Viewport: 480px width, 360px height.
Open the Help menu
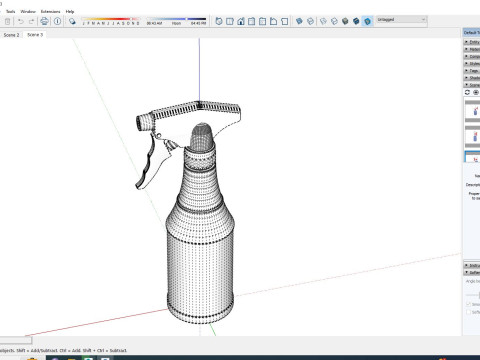pyautogui.click(x=70, y=11)
